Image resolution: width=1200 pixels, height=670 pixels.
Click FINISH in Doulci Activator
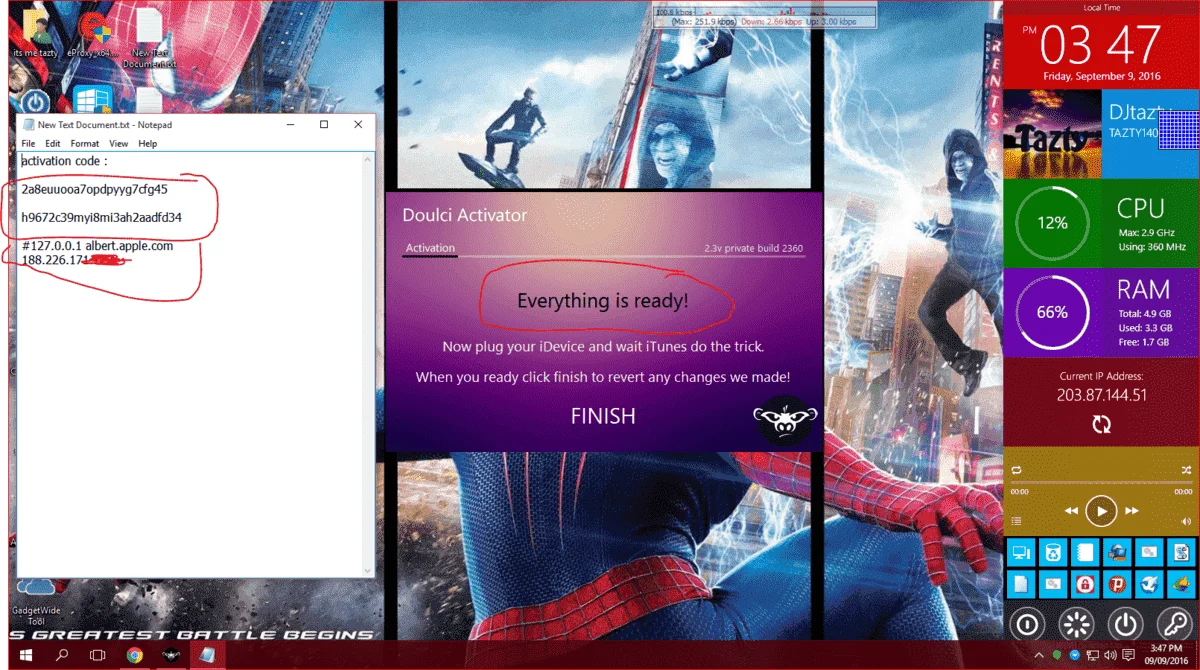[x=603, y=416]
